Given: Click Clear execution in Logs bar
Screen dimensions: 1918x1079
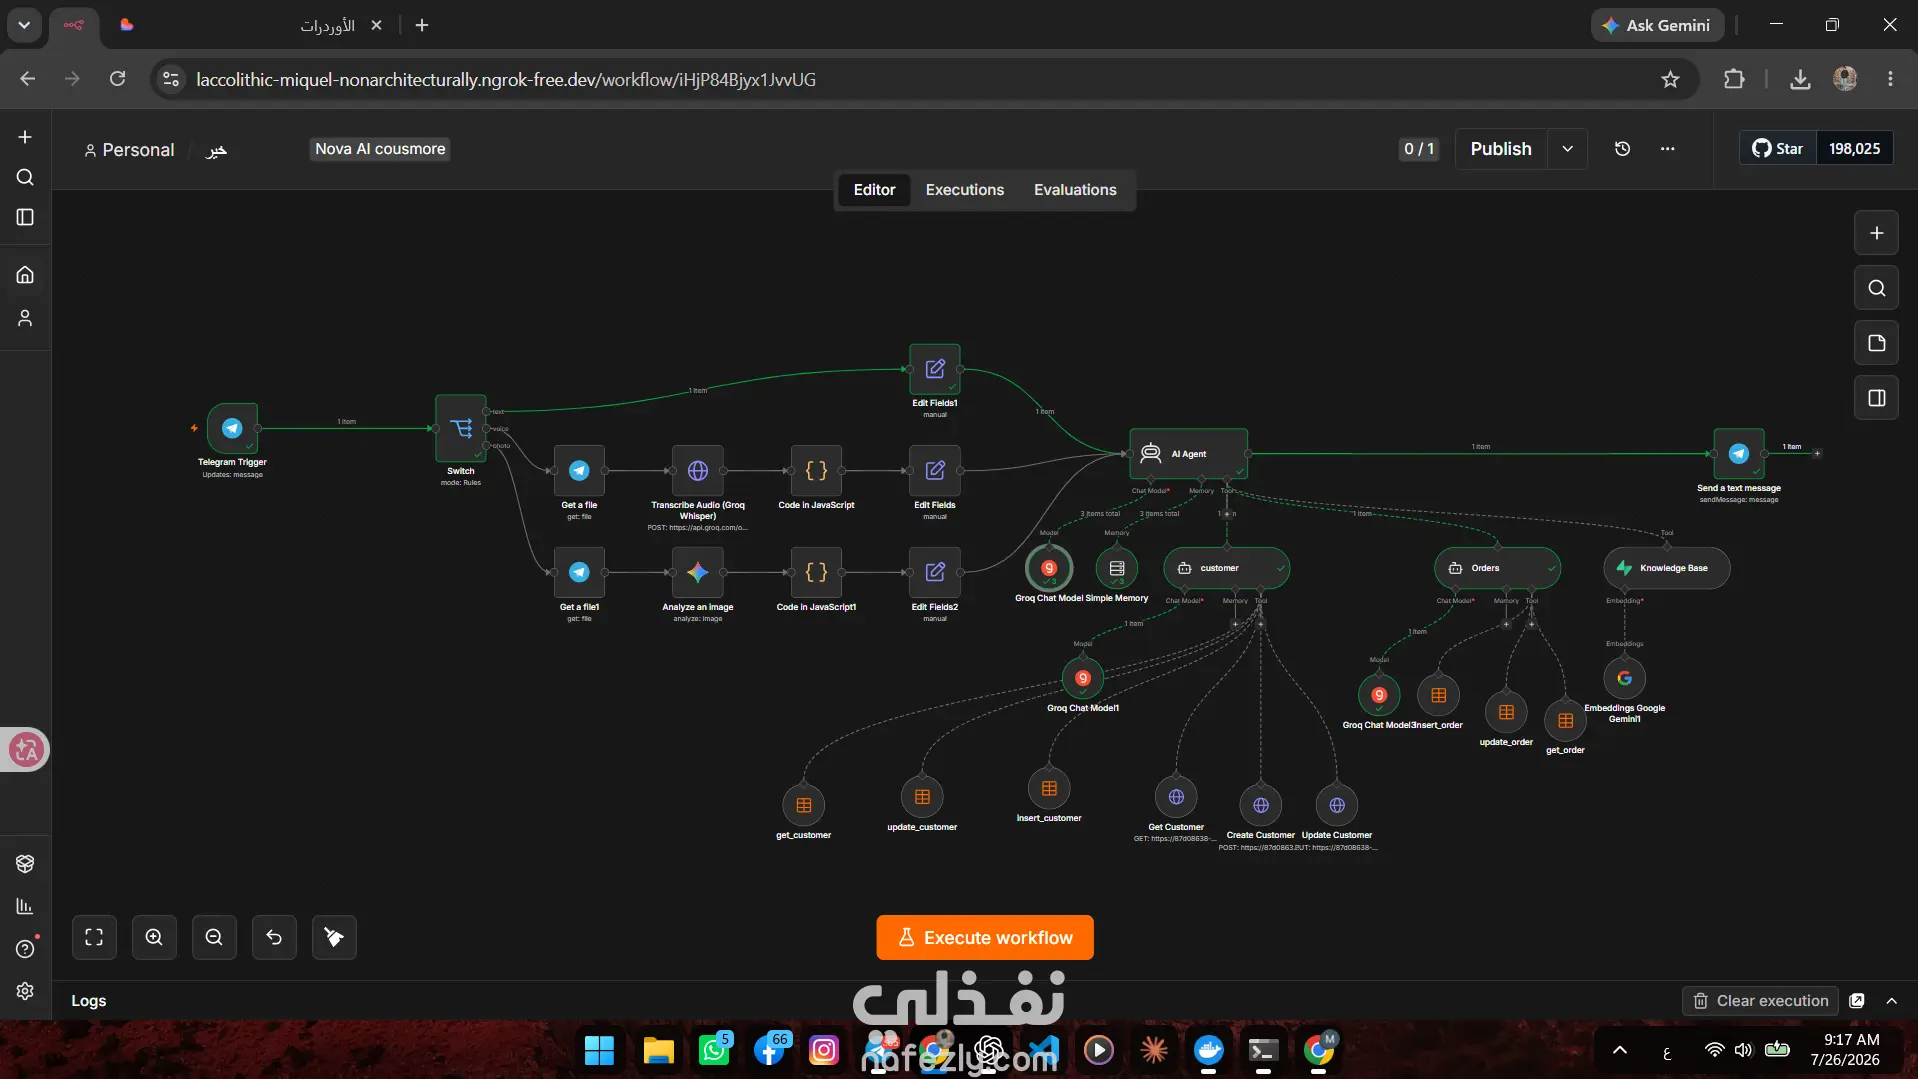Looking at the screenshot, I should (1762, 1001).
